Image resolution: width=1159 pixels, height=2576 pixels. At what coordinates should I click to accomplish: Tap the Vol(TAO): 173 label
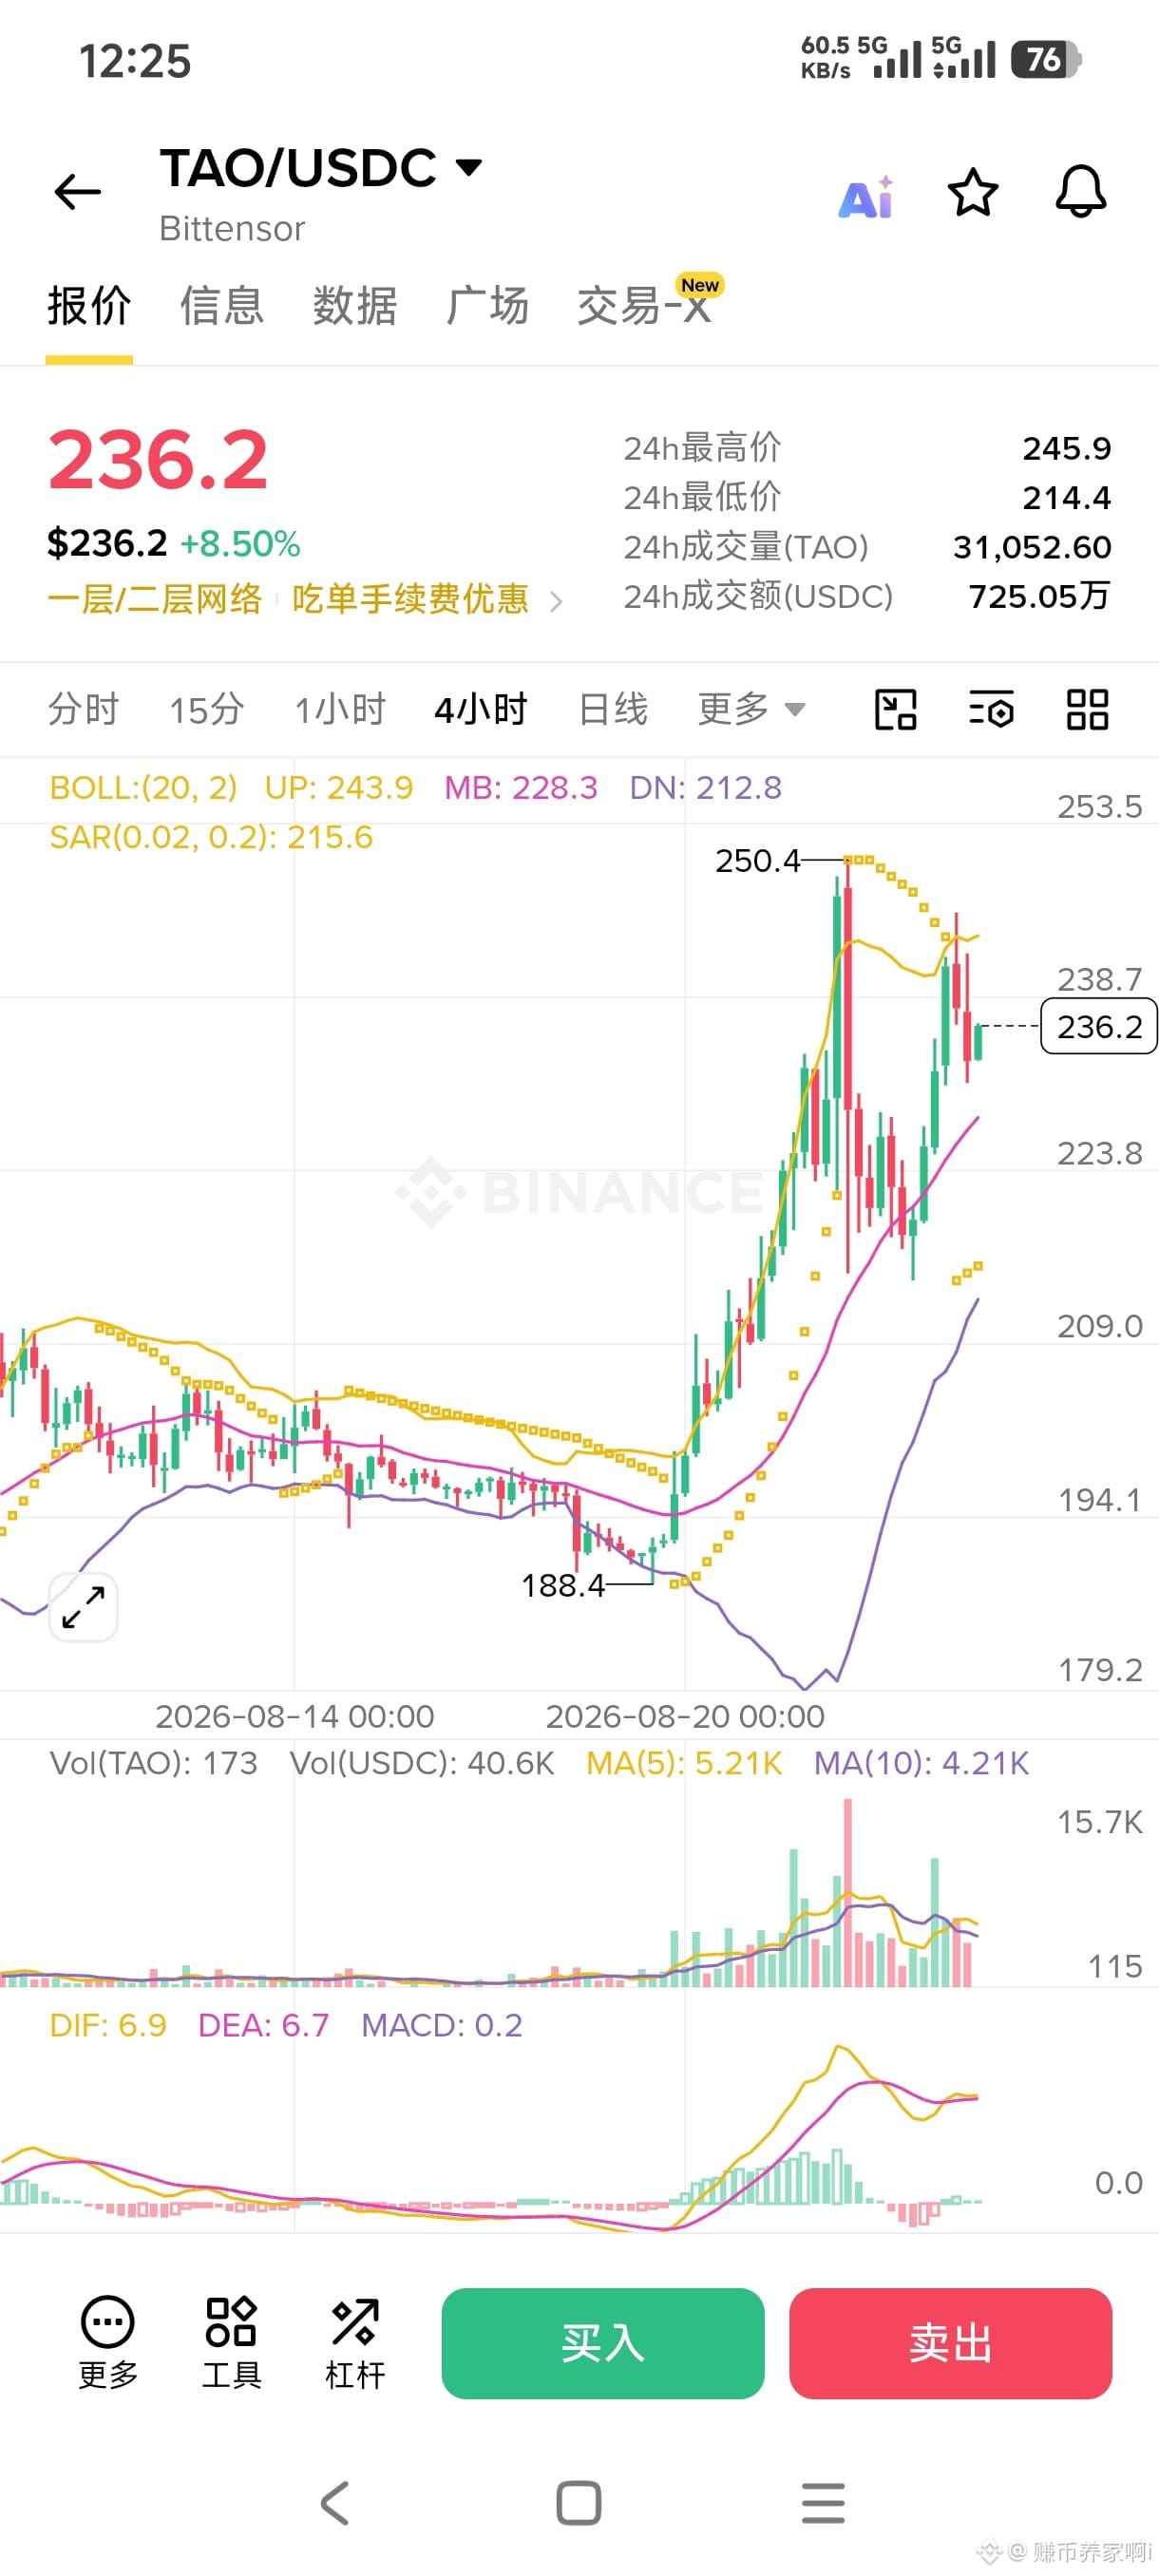[x=153, y=1763]
